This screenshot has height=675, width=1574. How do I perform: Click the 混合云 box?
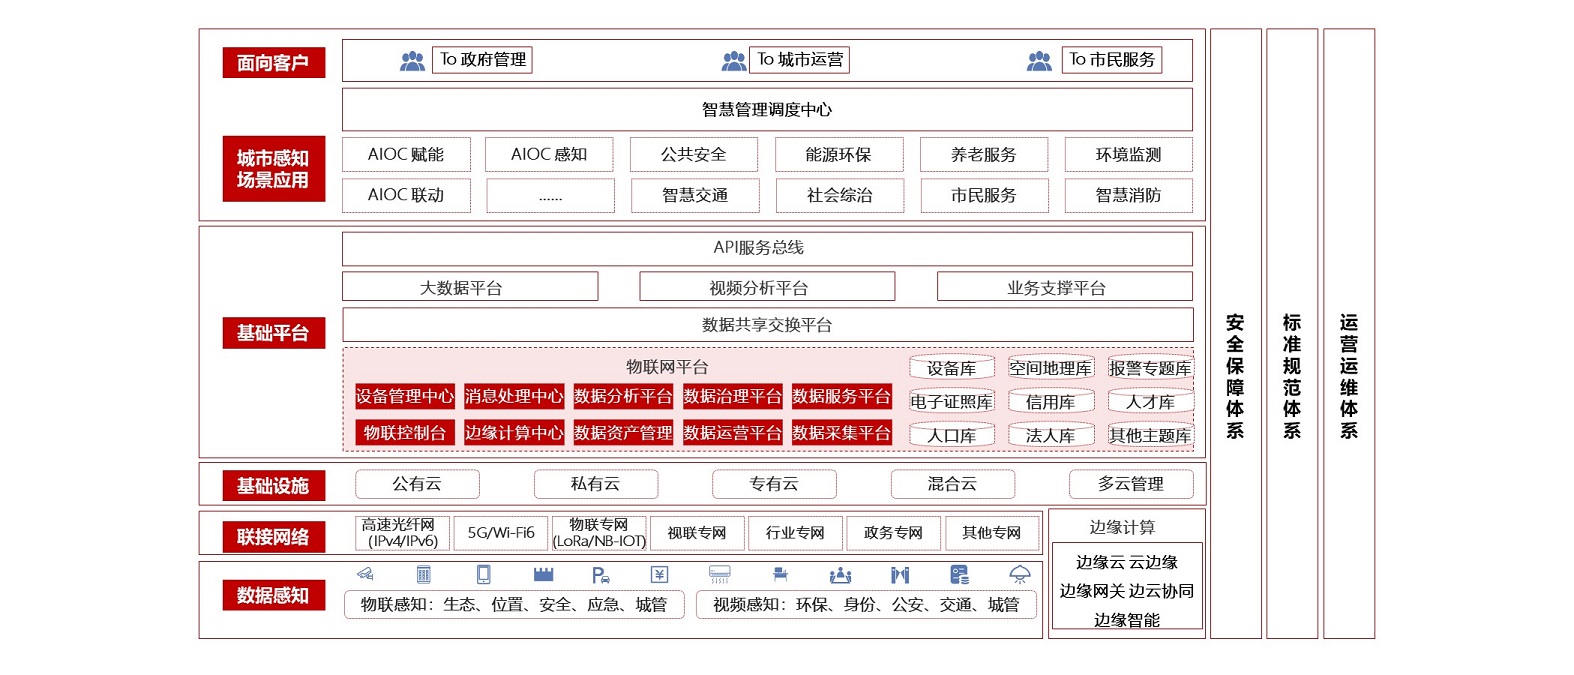point(952,484)
